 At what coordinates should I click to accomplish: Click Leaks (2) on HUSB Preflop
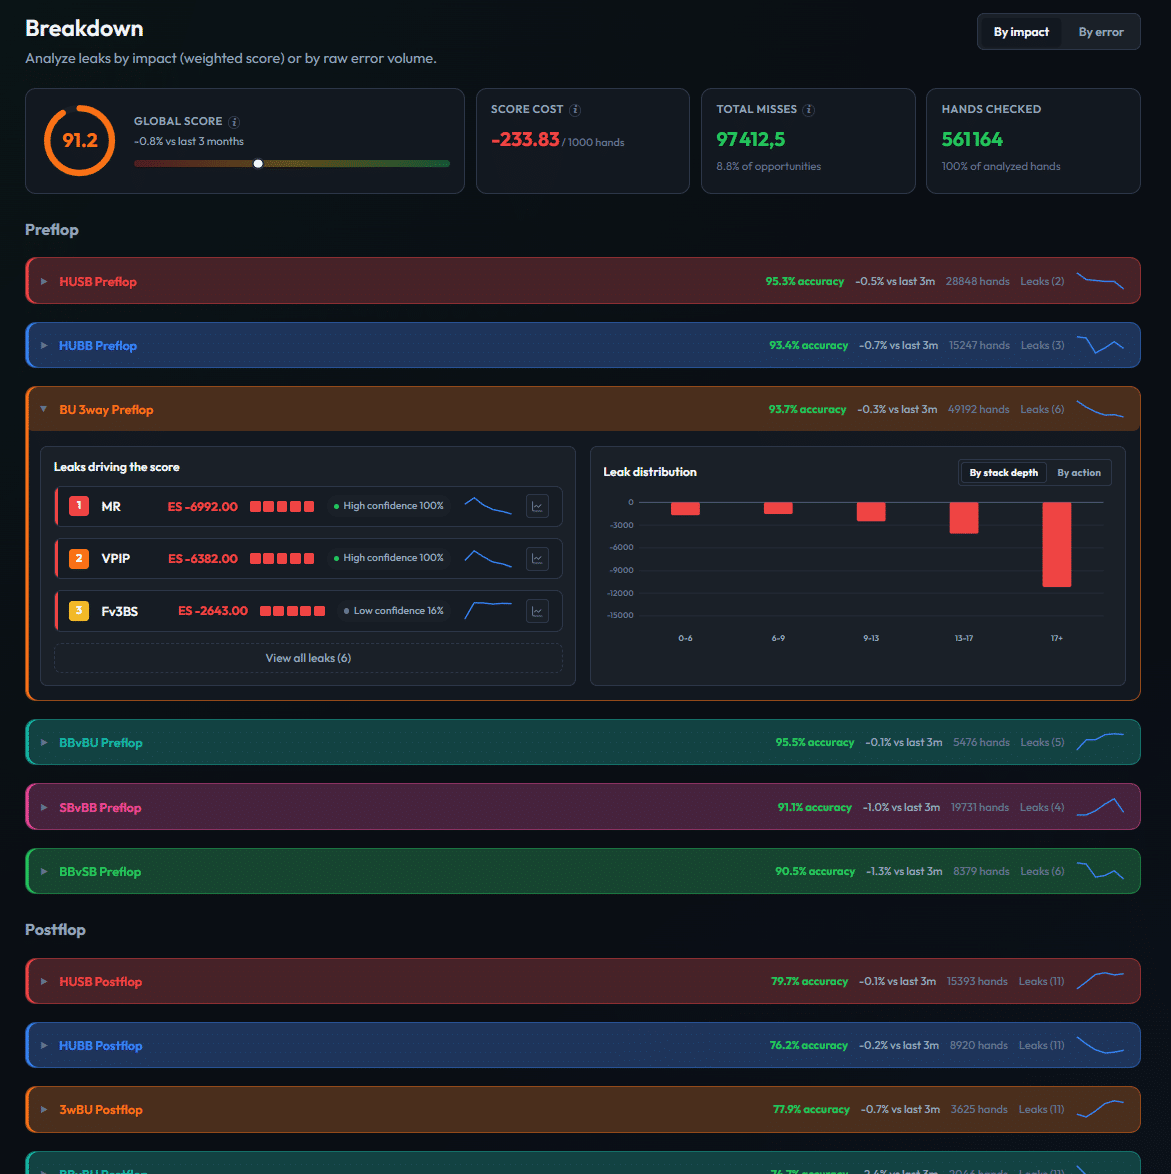1041,282
